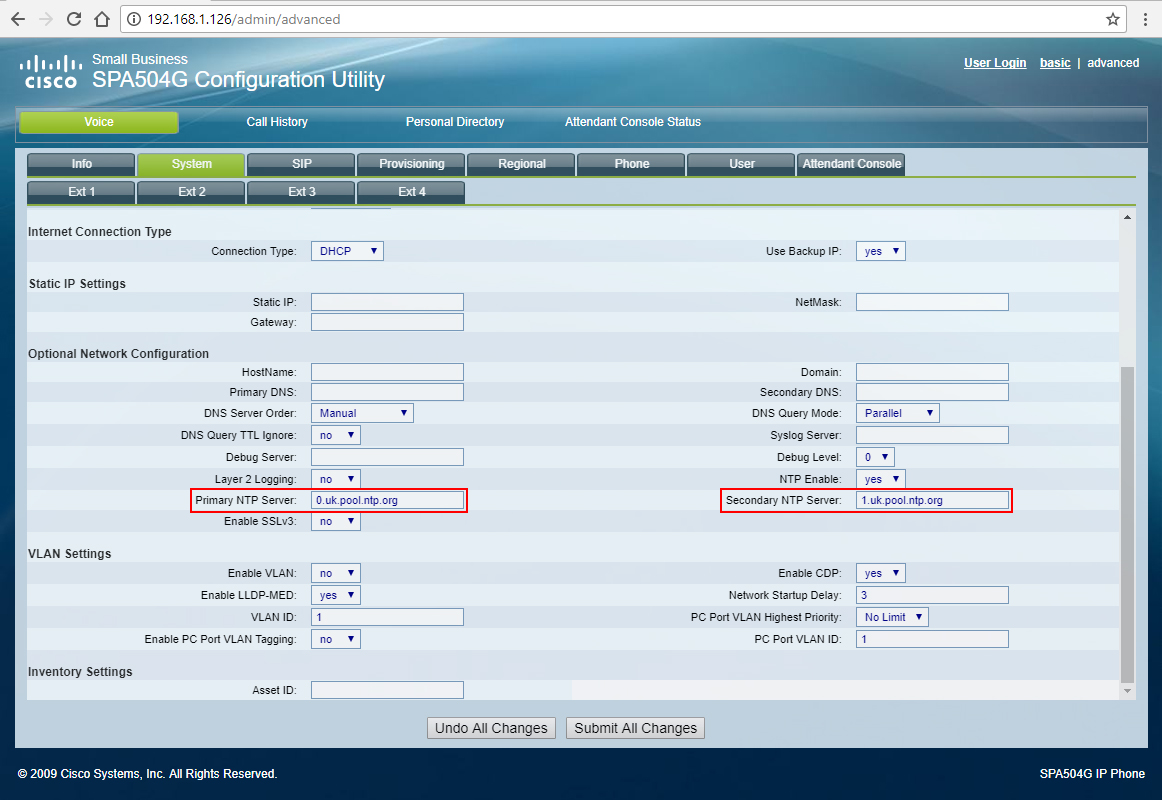This screenshot has height=800, width=1162.
Task: Go to browser home icon
Action: pyautogui.click(x=102, y=19)
